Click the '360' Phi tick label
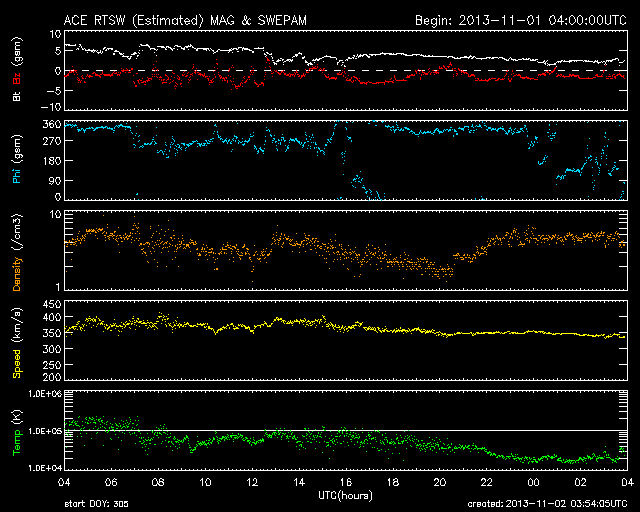The height and width of the screenshot is (512, 640). [x=52, y=124]
